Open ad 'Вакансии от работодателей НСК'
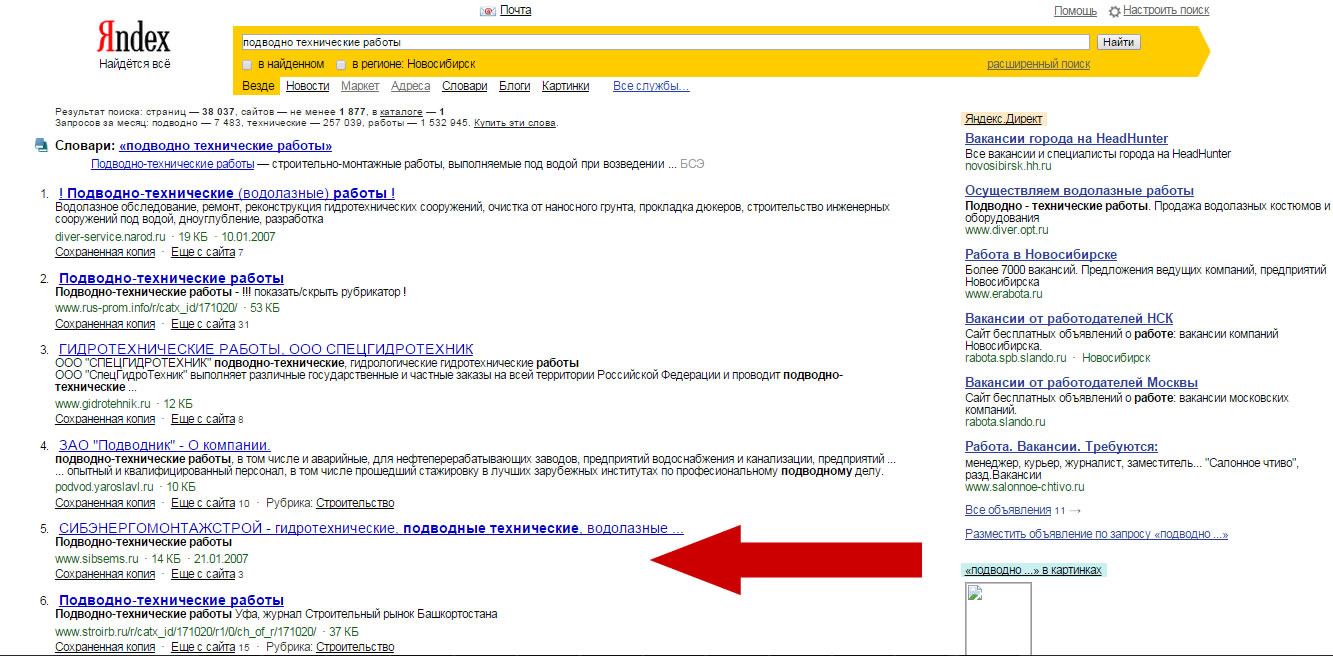The height and width of the screenshot is (656, 1333). (1067, 318)
